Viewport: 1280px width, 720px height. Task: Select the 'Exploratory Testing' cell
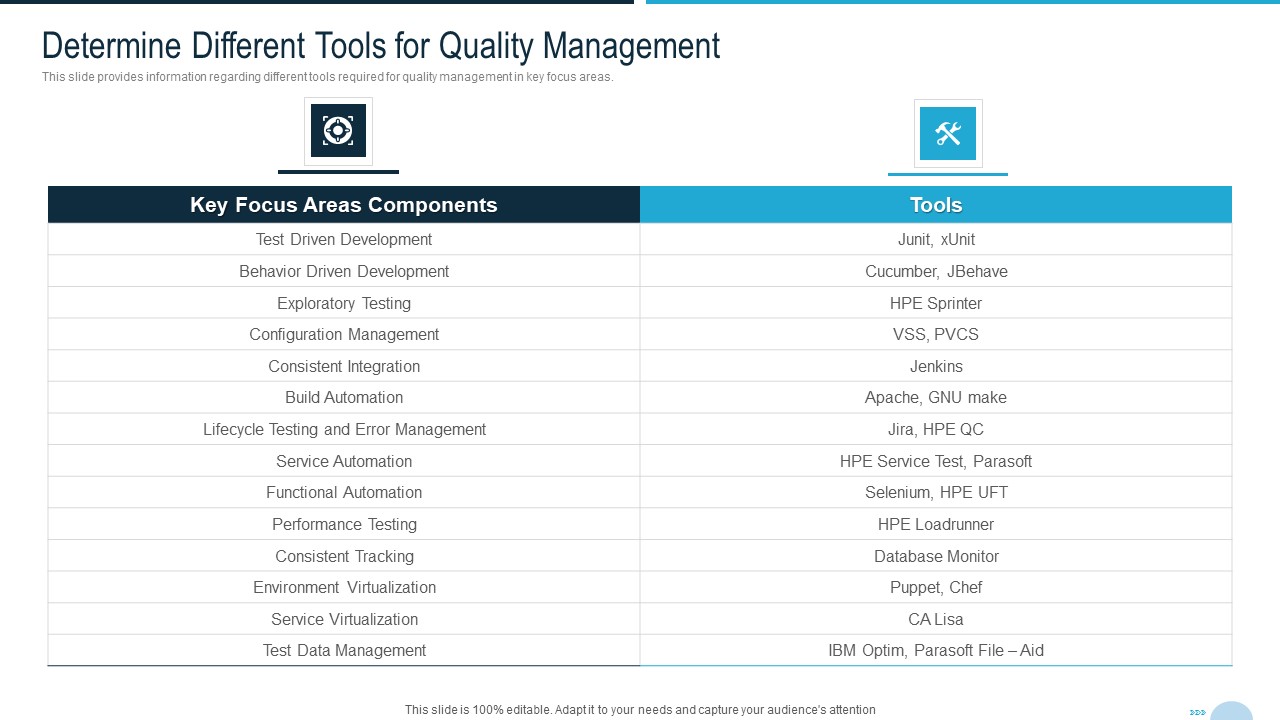pos(344,303)
